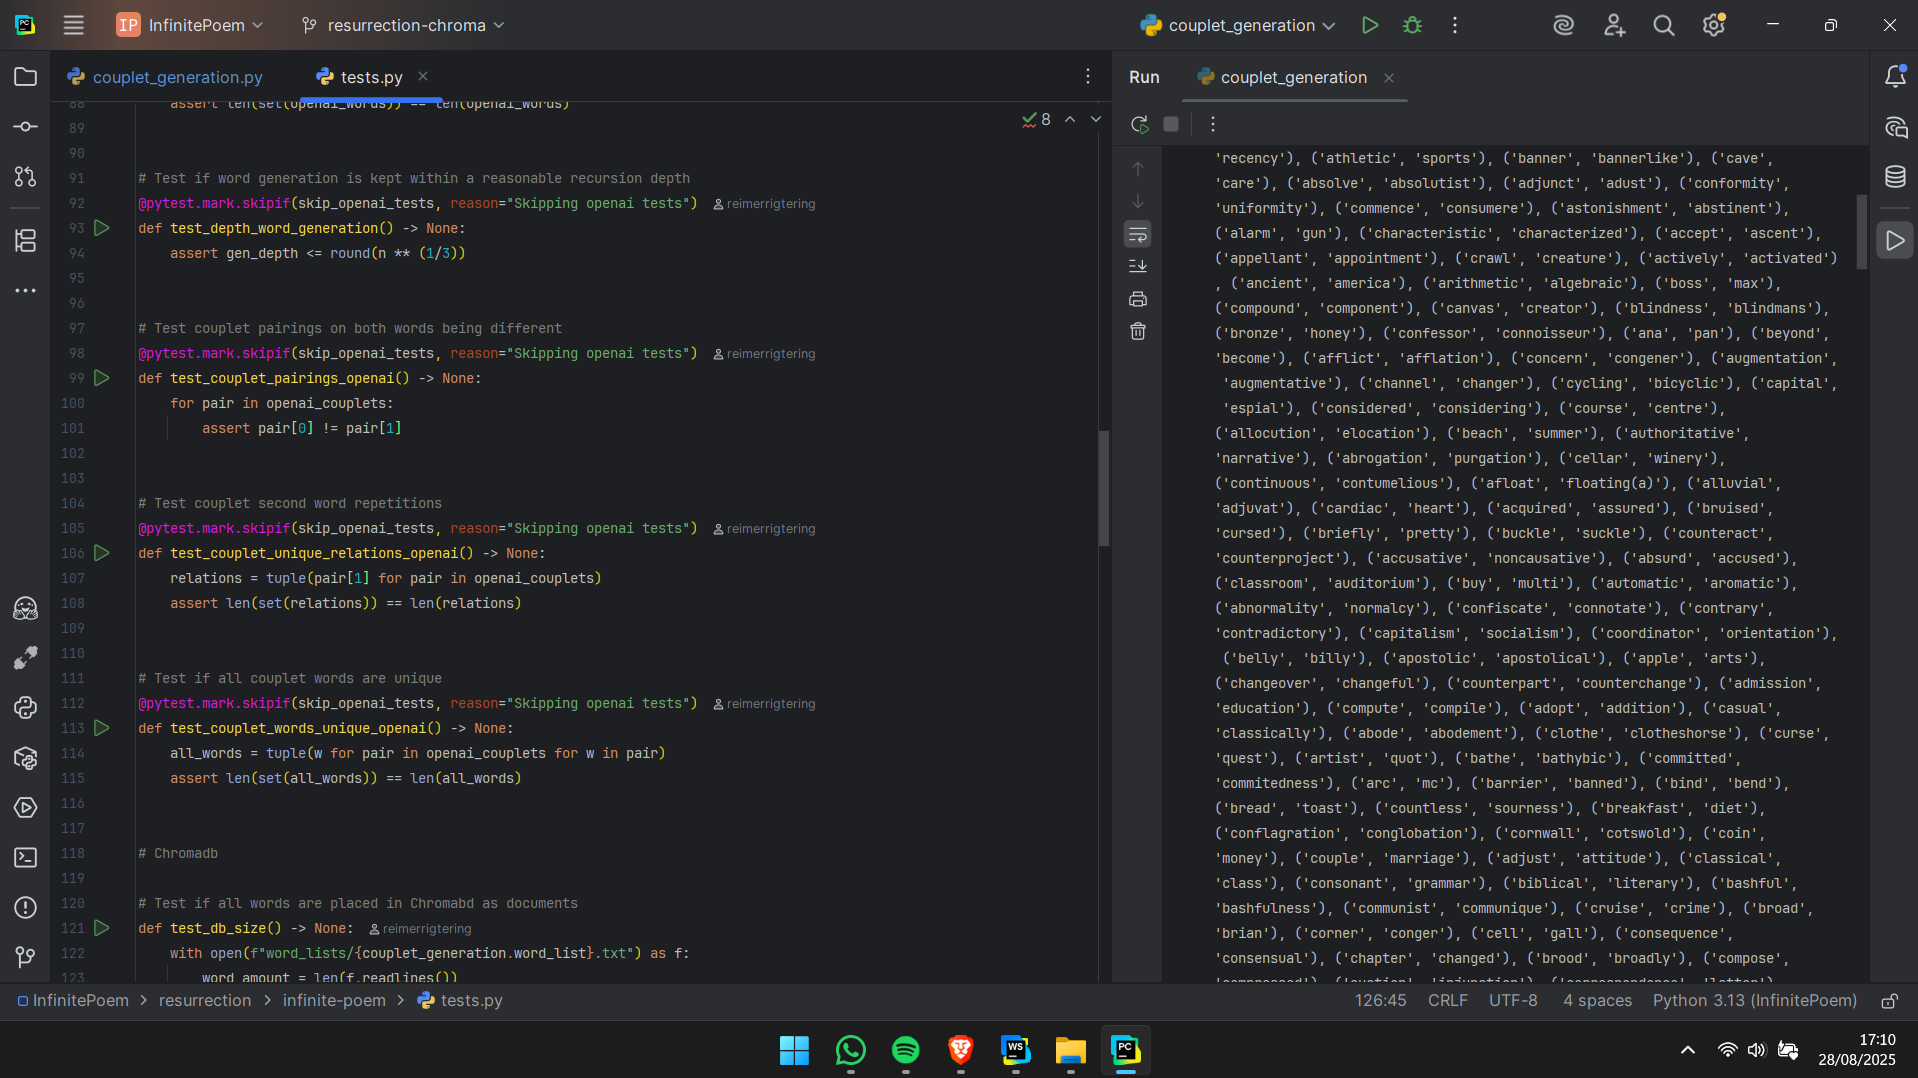Open the AI Assistant swirl icon in title bar

point(1564,25)
